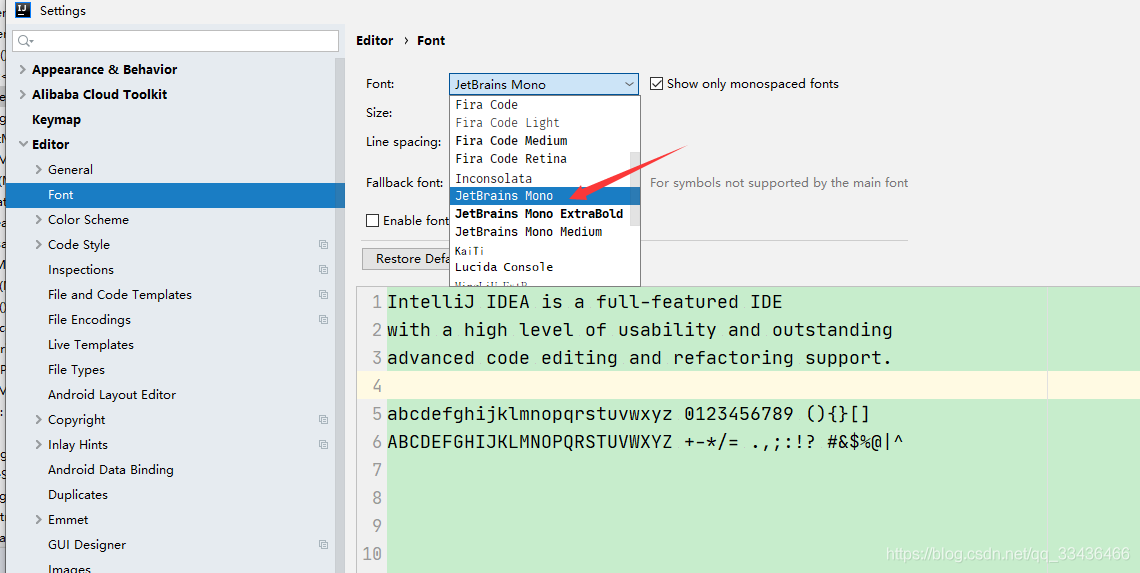Tick the Enable font ligatures checkbox
This screenshot has width=1140, height=573.
coord(372,220)
